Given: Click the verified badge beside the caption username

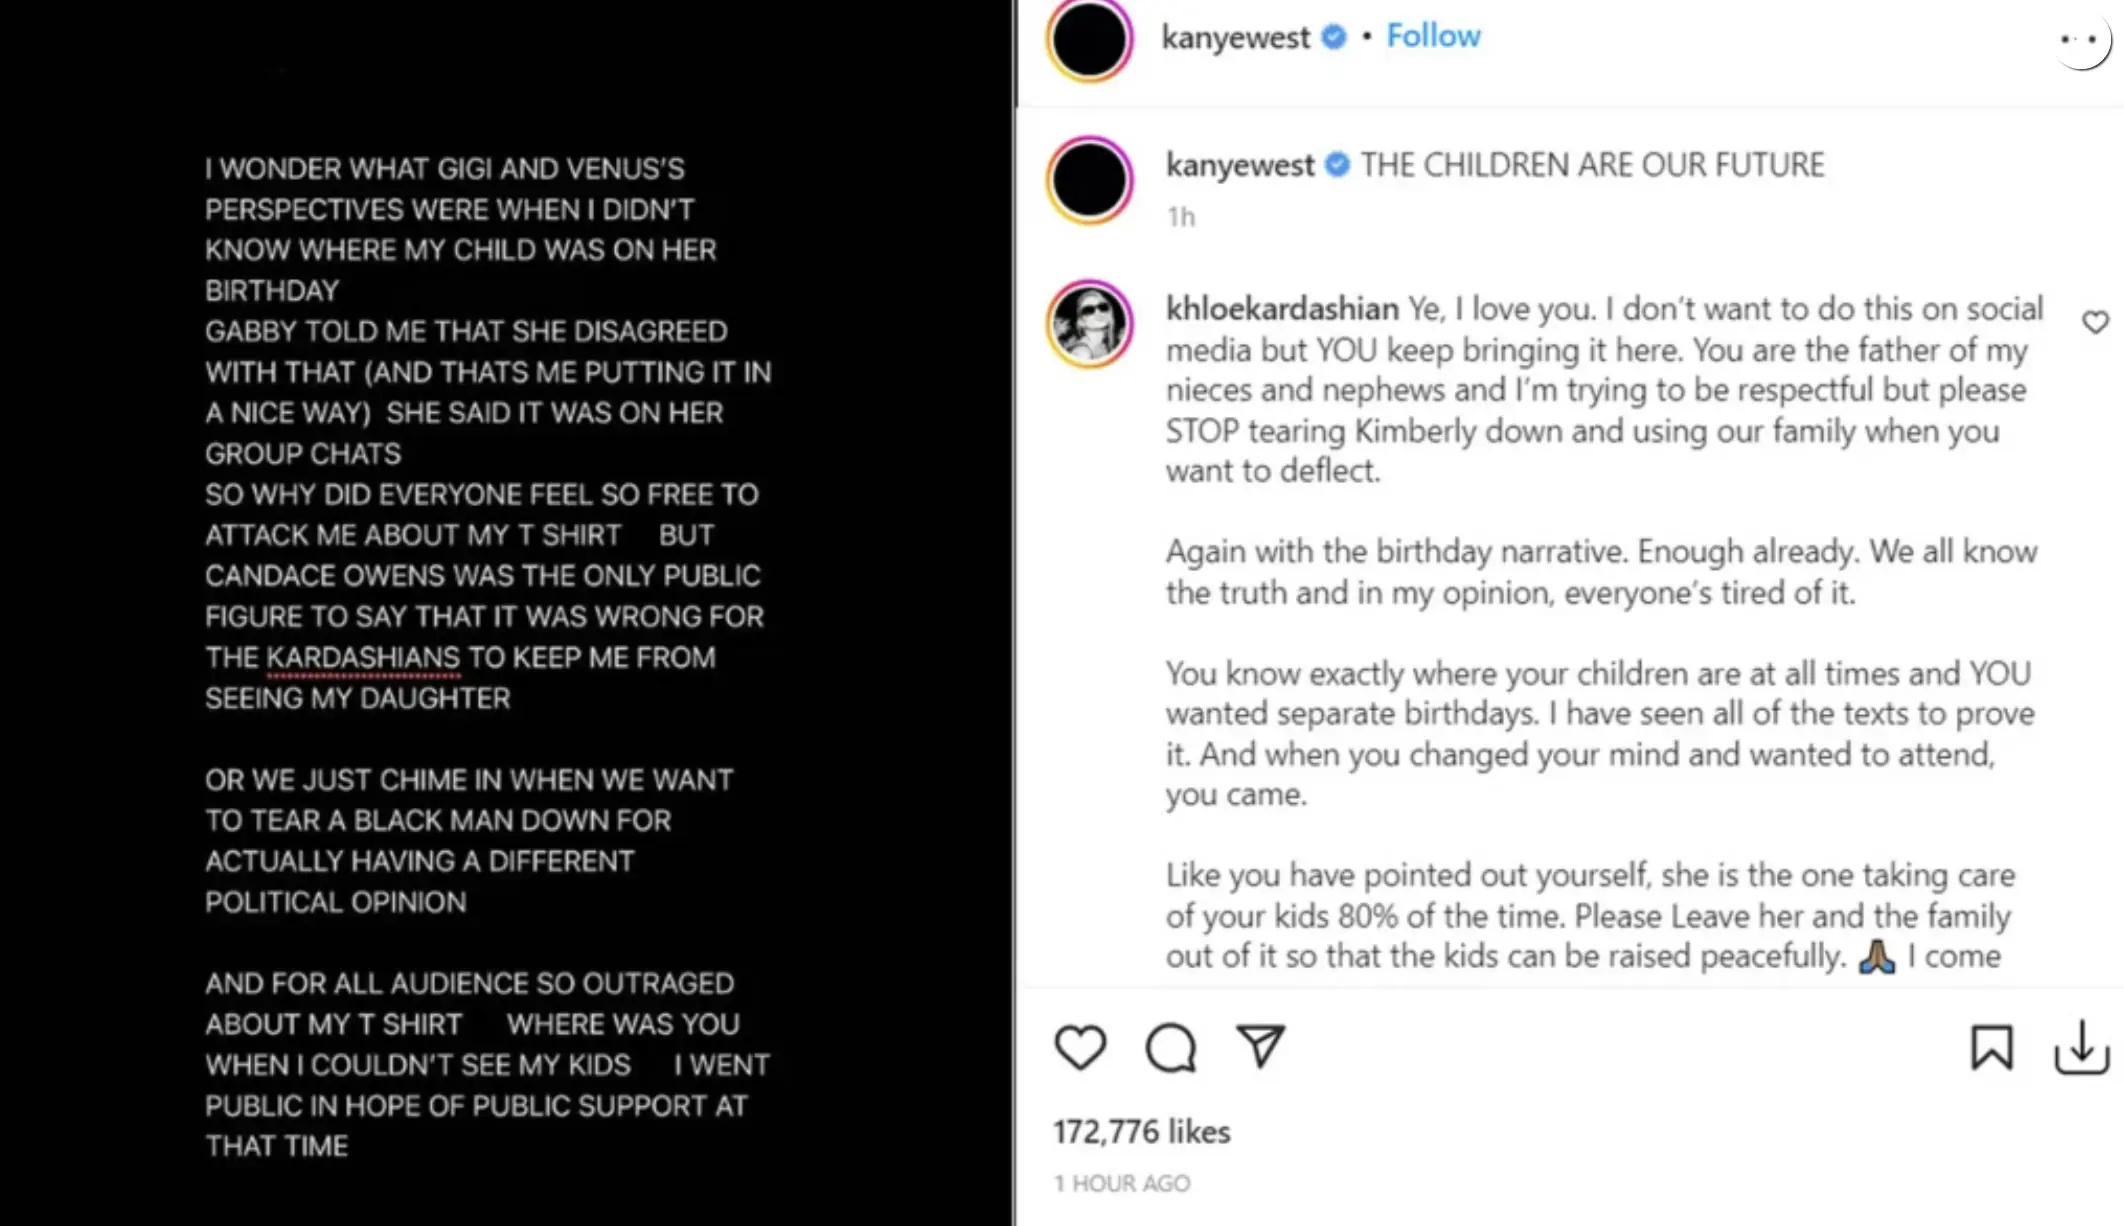Looking at the screenshot, I should click(x=1337, y=165).
